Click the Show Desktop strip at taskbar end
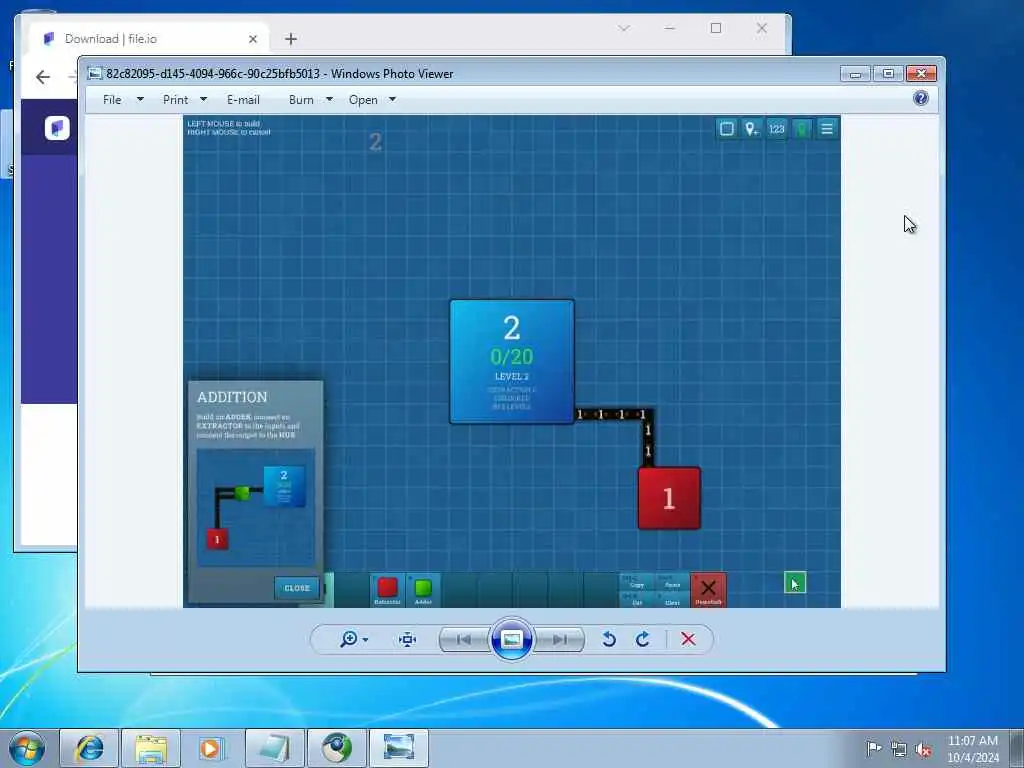1024x768 pixels. (x=1017, y=748)
